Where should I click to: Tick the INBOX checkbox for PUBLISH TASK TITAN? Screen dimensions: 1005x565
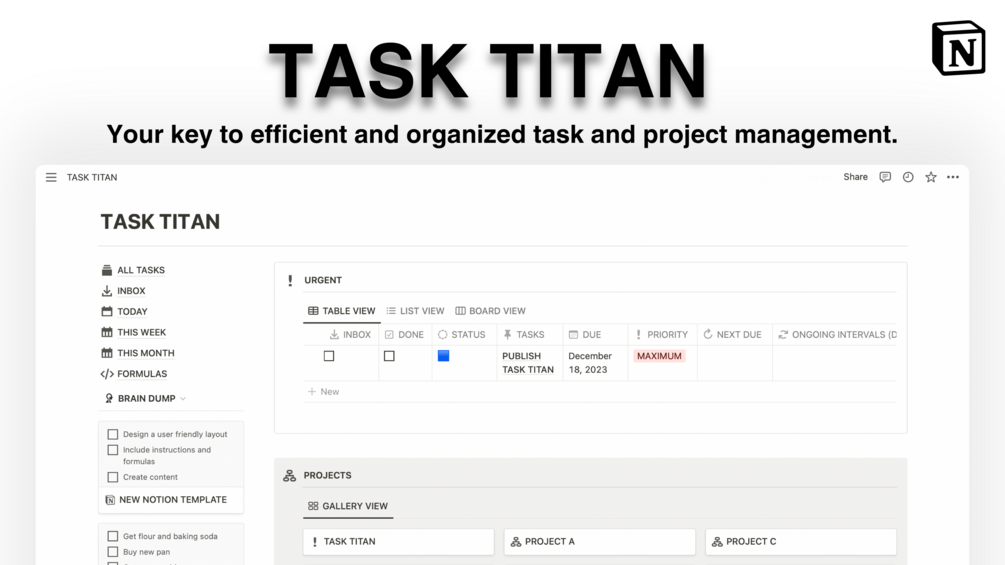[329, 356]
